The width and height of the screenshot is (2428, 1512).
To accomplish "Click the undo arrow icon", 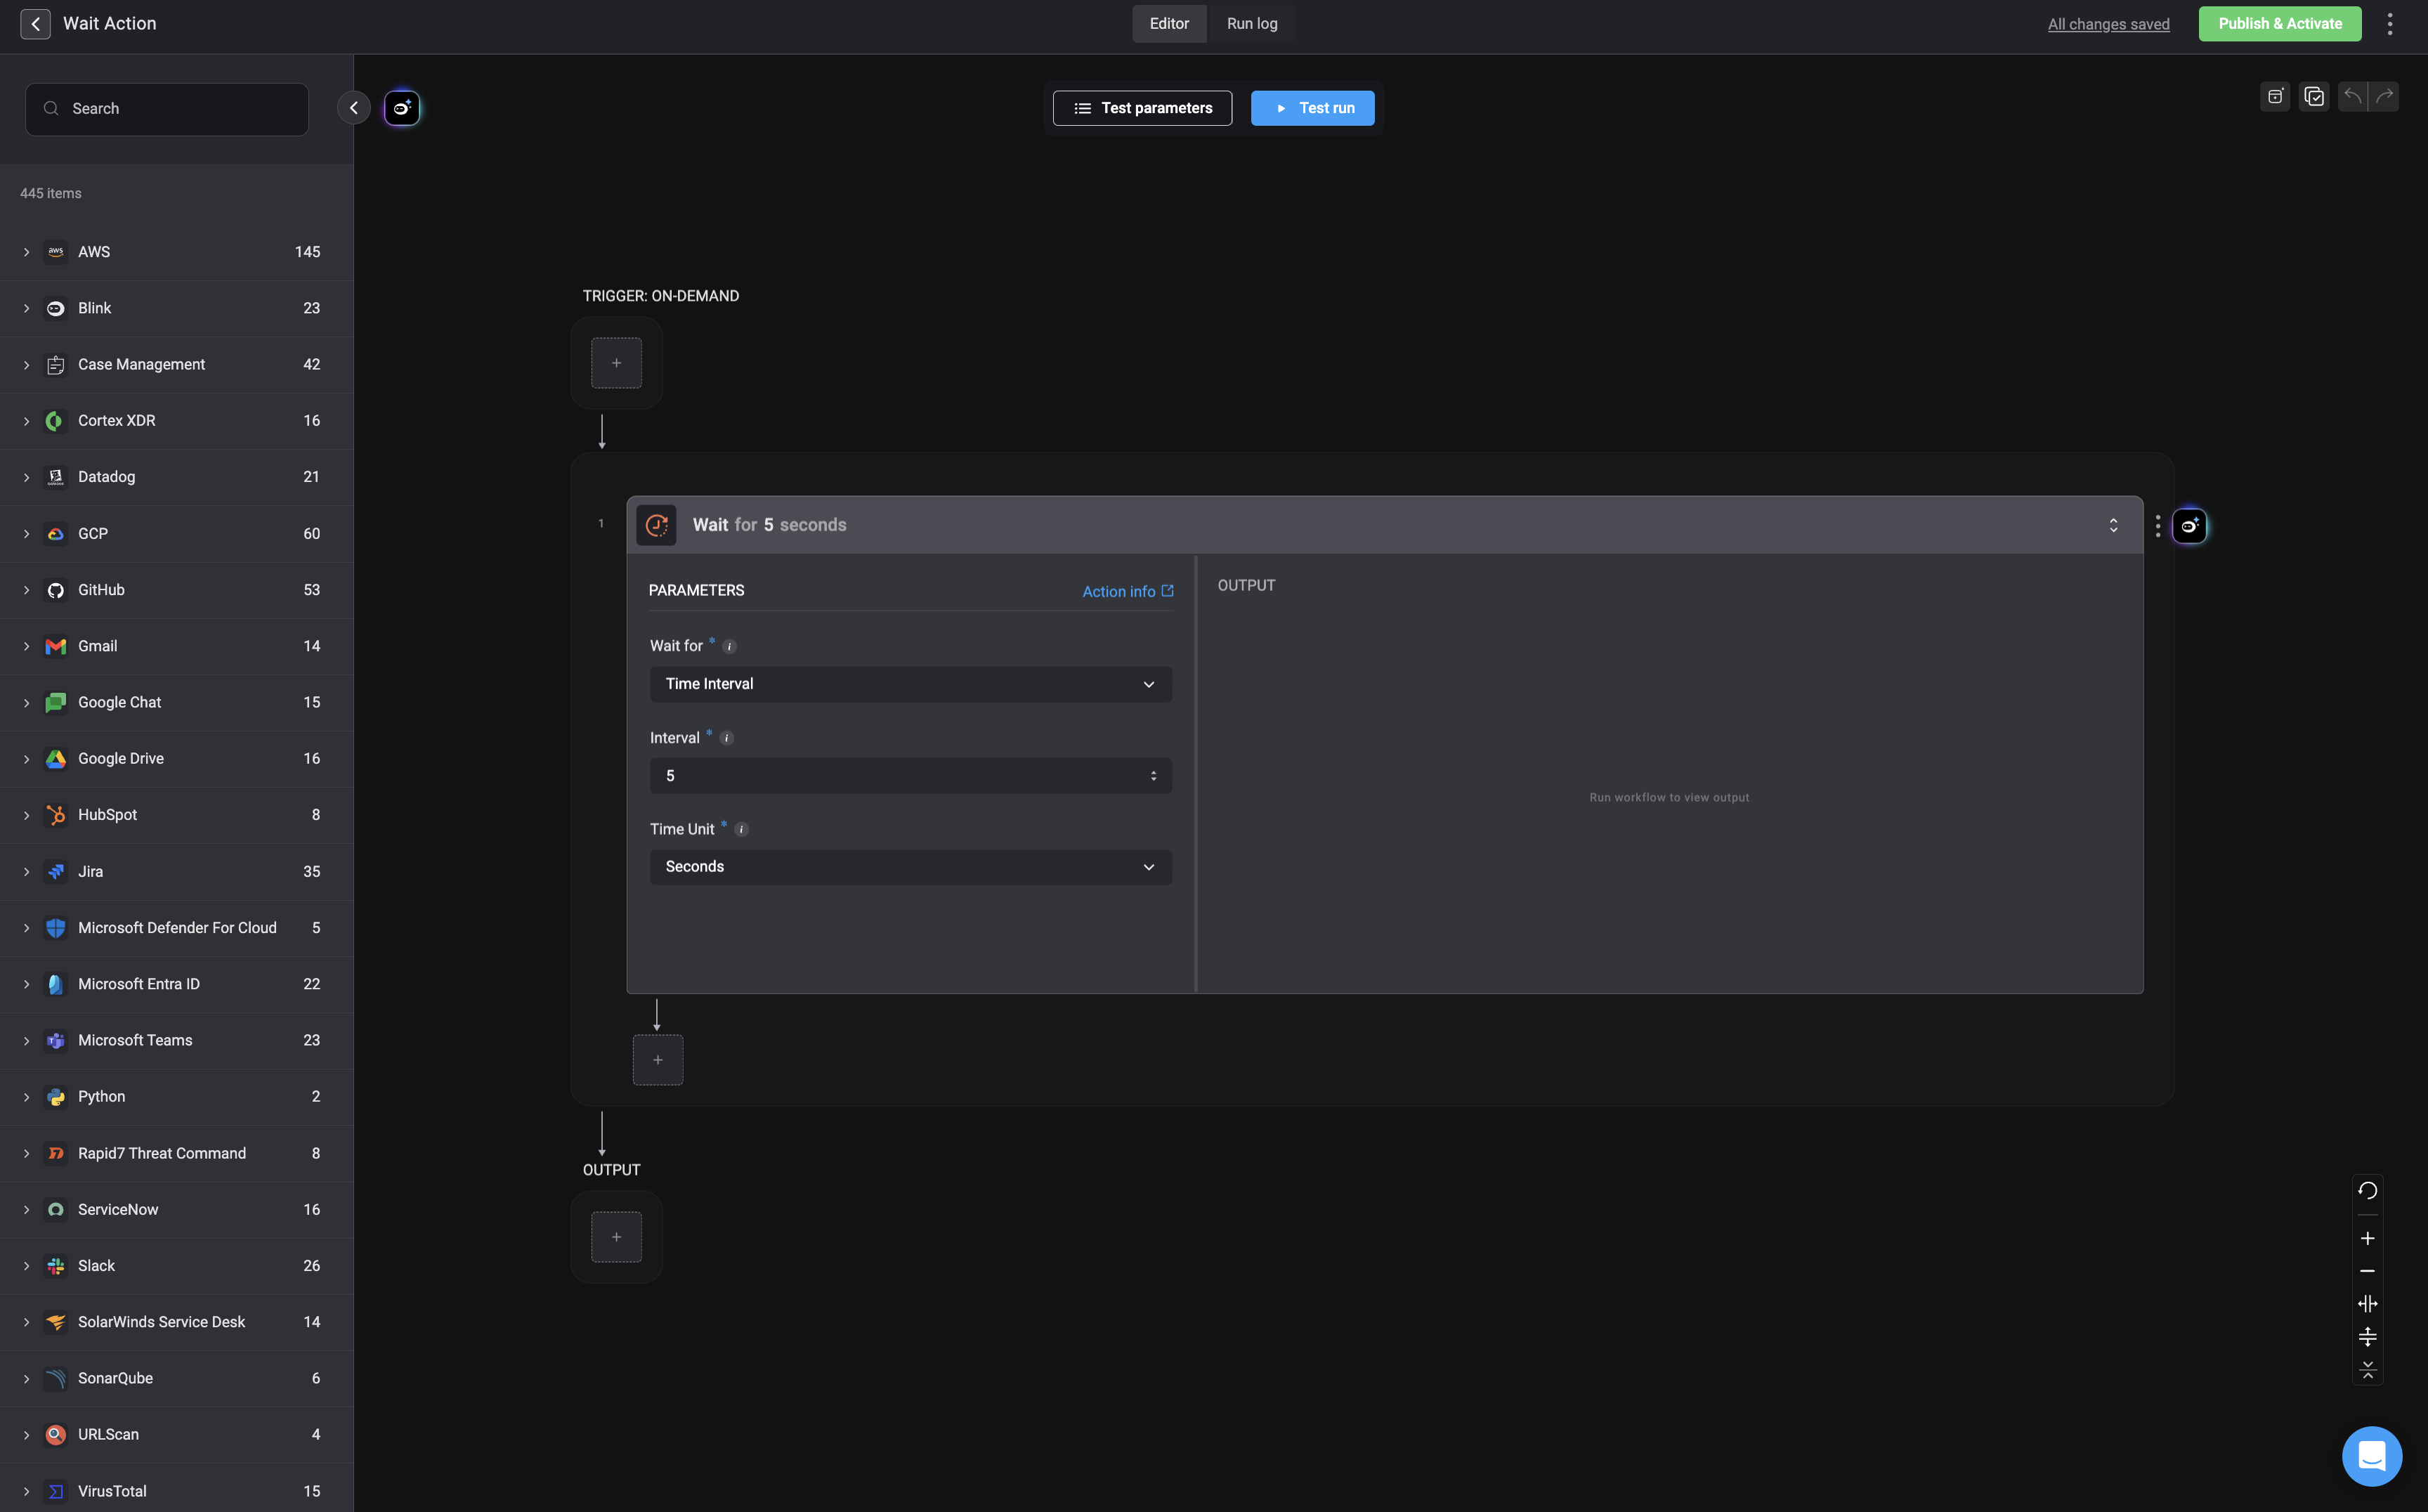I will click(2352, 96).
